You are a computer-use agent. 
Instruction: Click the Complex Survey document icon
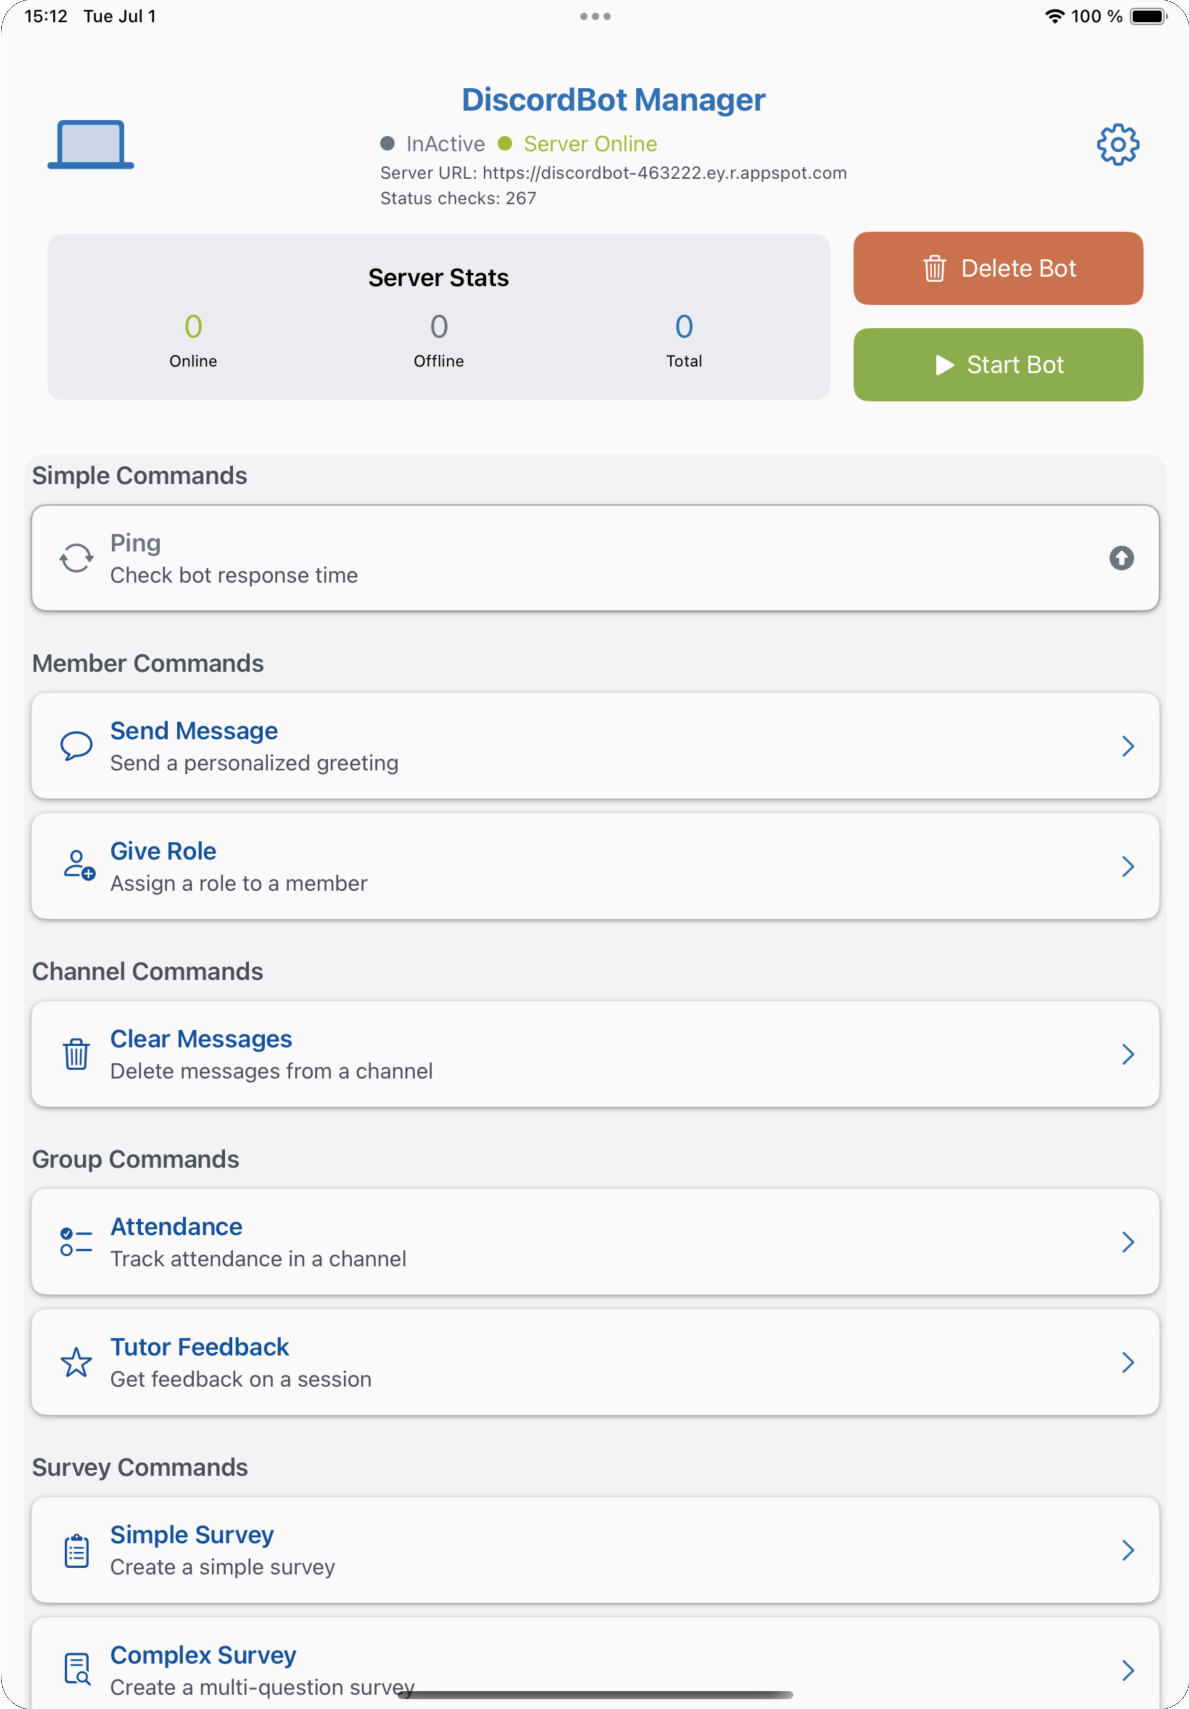coord(76,1668)
